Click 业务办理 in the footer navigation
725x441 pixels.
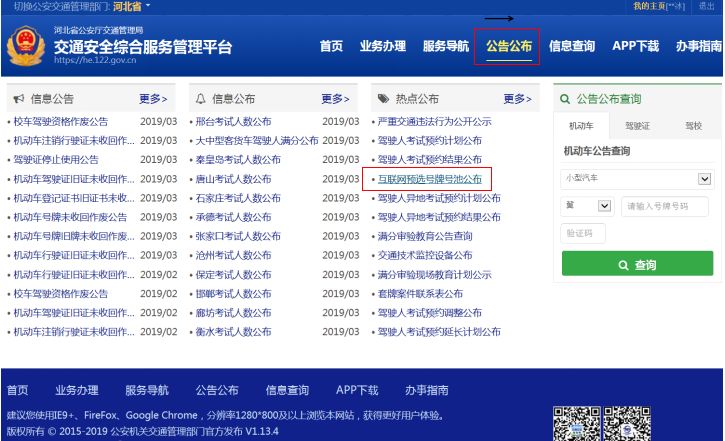77,390
